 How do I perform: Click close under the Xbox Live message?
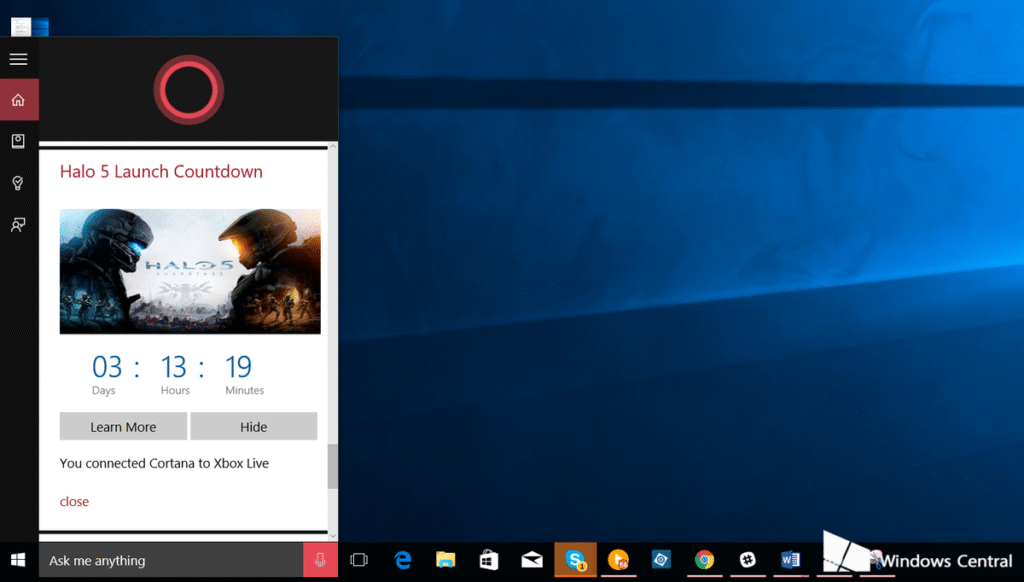coord(74,501)
